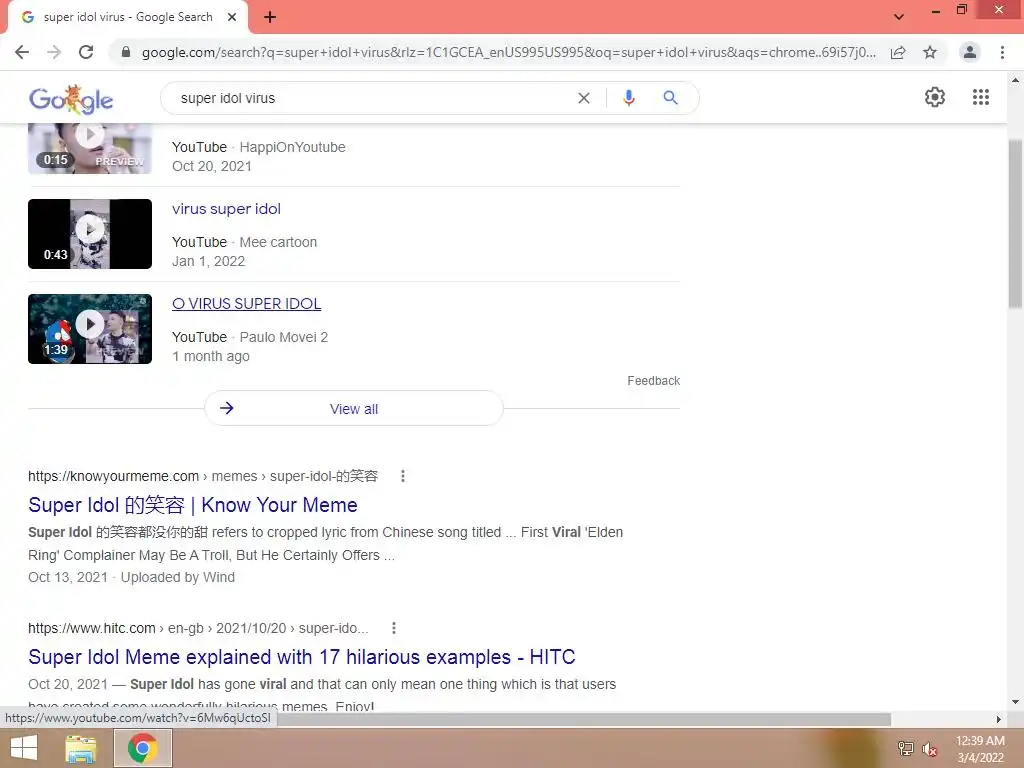Open File Explorer from the taskbar
This screenshot has width=1024, height=768.
pos(80,748)
